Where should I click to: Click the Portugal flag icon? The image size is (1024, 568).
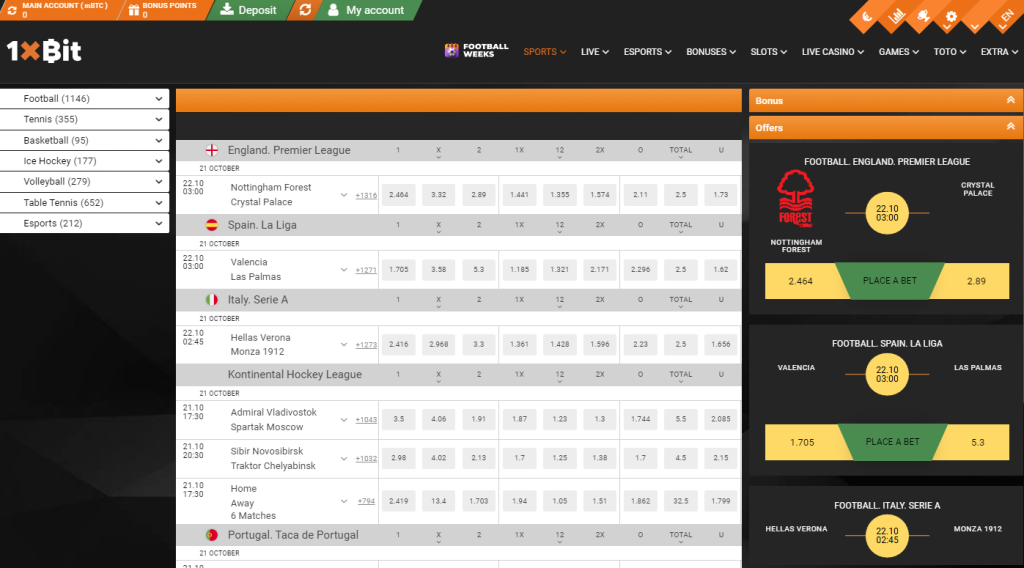click(212, 535)
